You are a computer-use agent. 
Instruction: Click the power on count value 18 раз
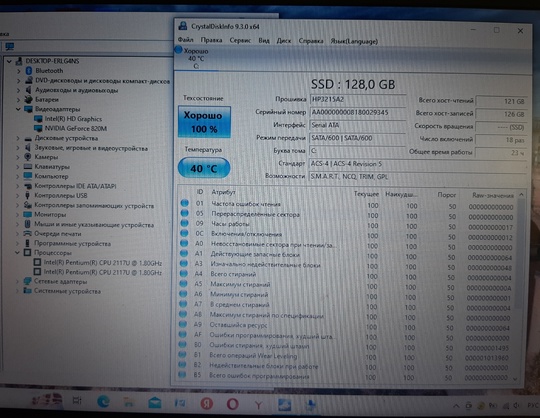point(501,140)
